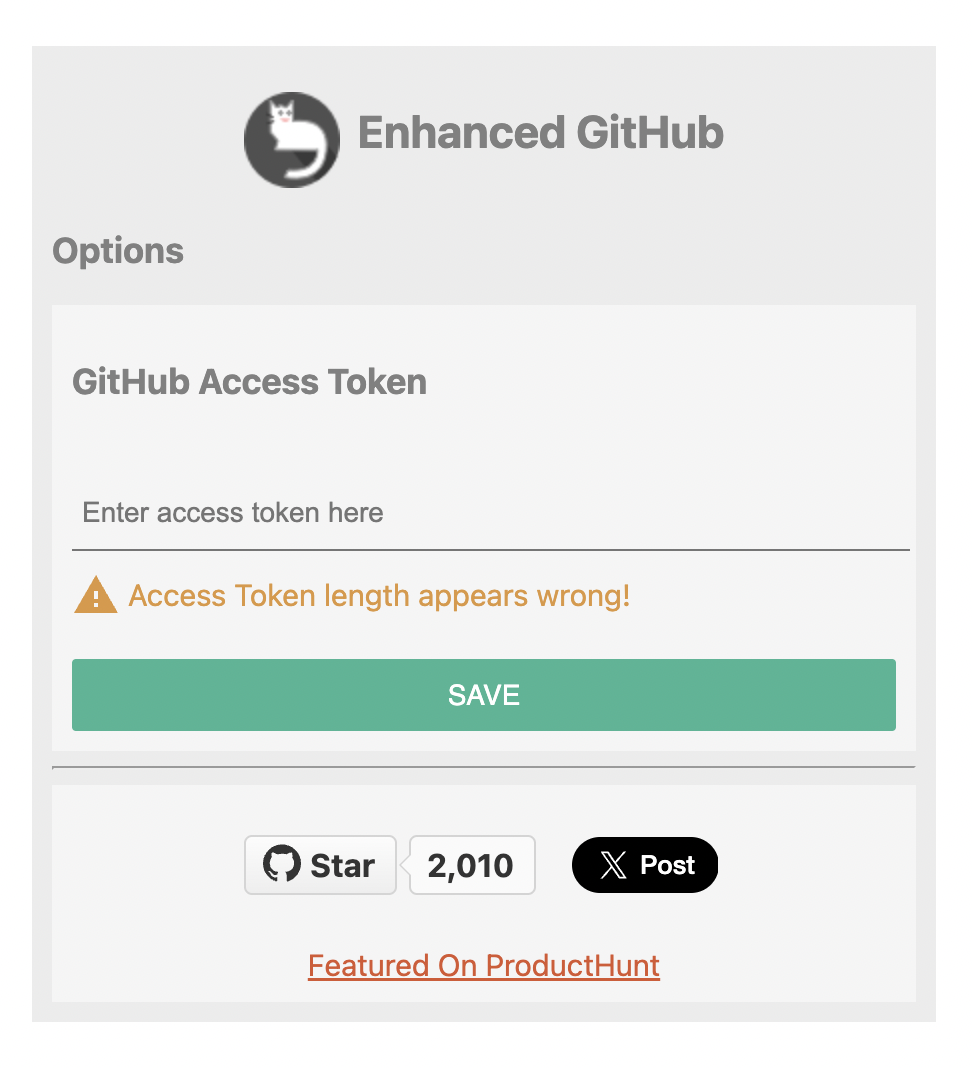Open the 2,010 stargazers count
The image size is (972, 1068).
click(471, 865)
